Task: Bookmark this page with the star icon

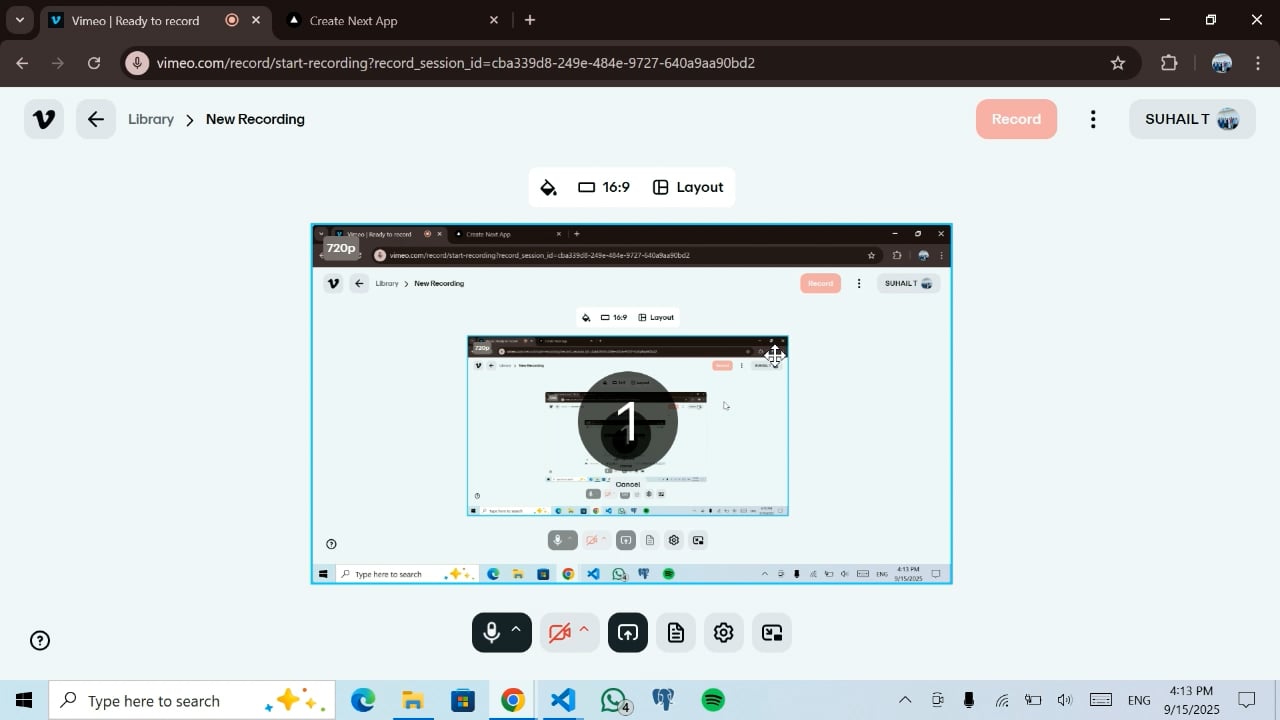Action: [1118, 63]
